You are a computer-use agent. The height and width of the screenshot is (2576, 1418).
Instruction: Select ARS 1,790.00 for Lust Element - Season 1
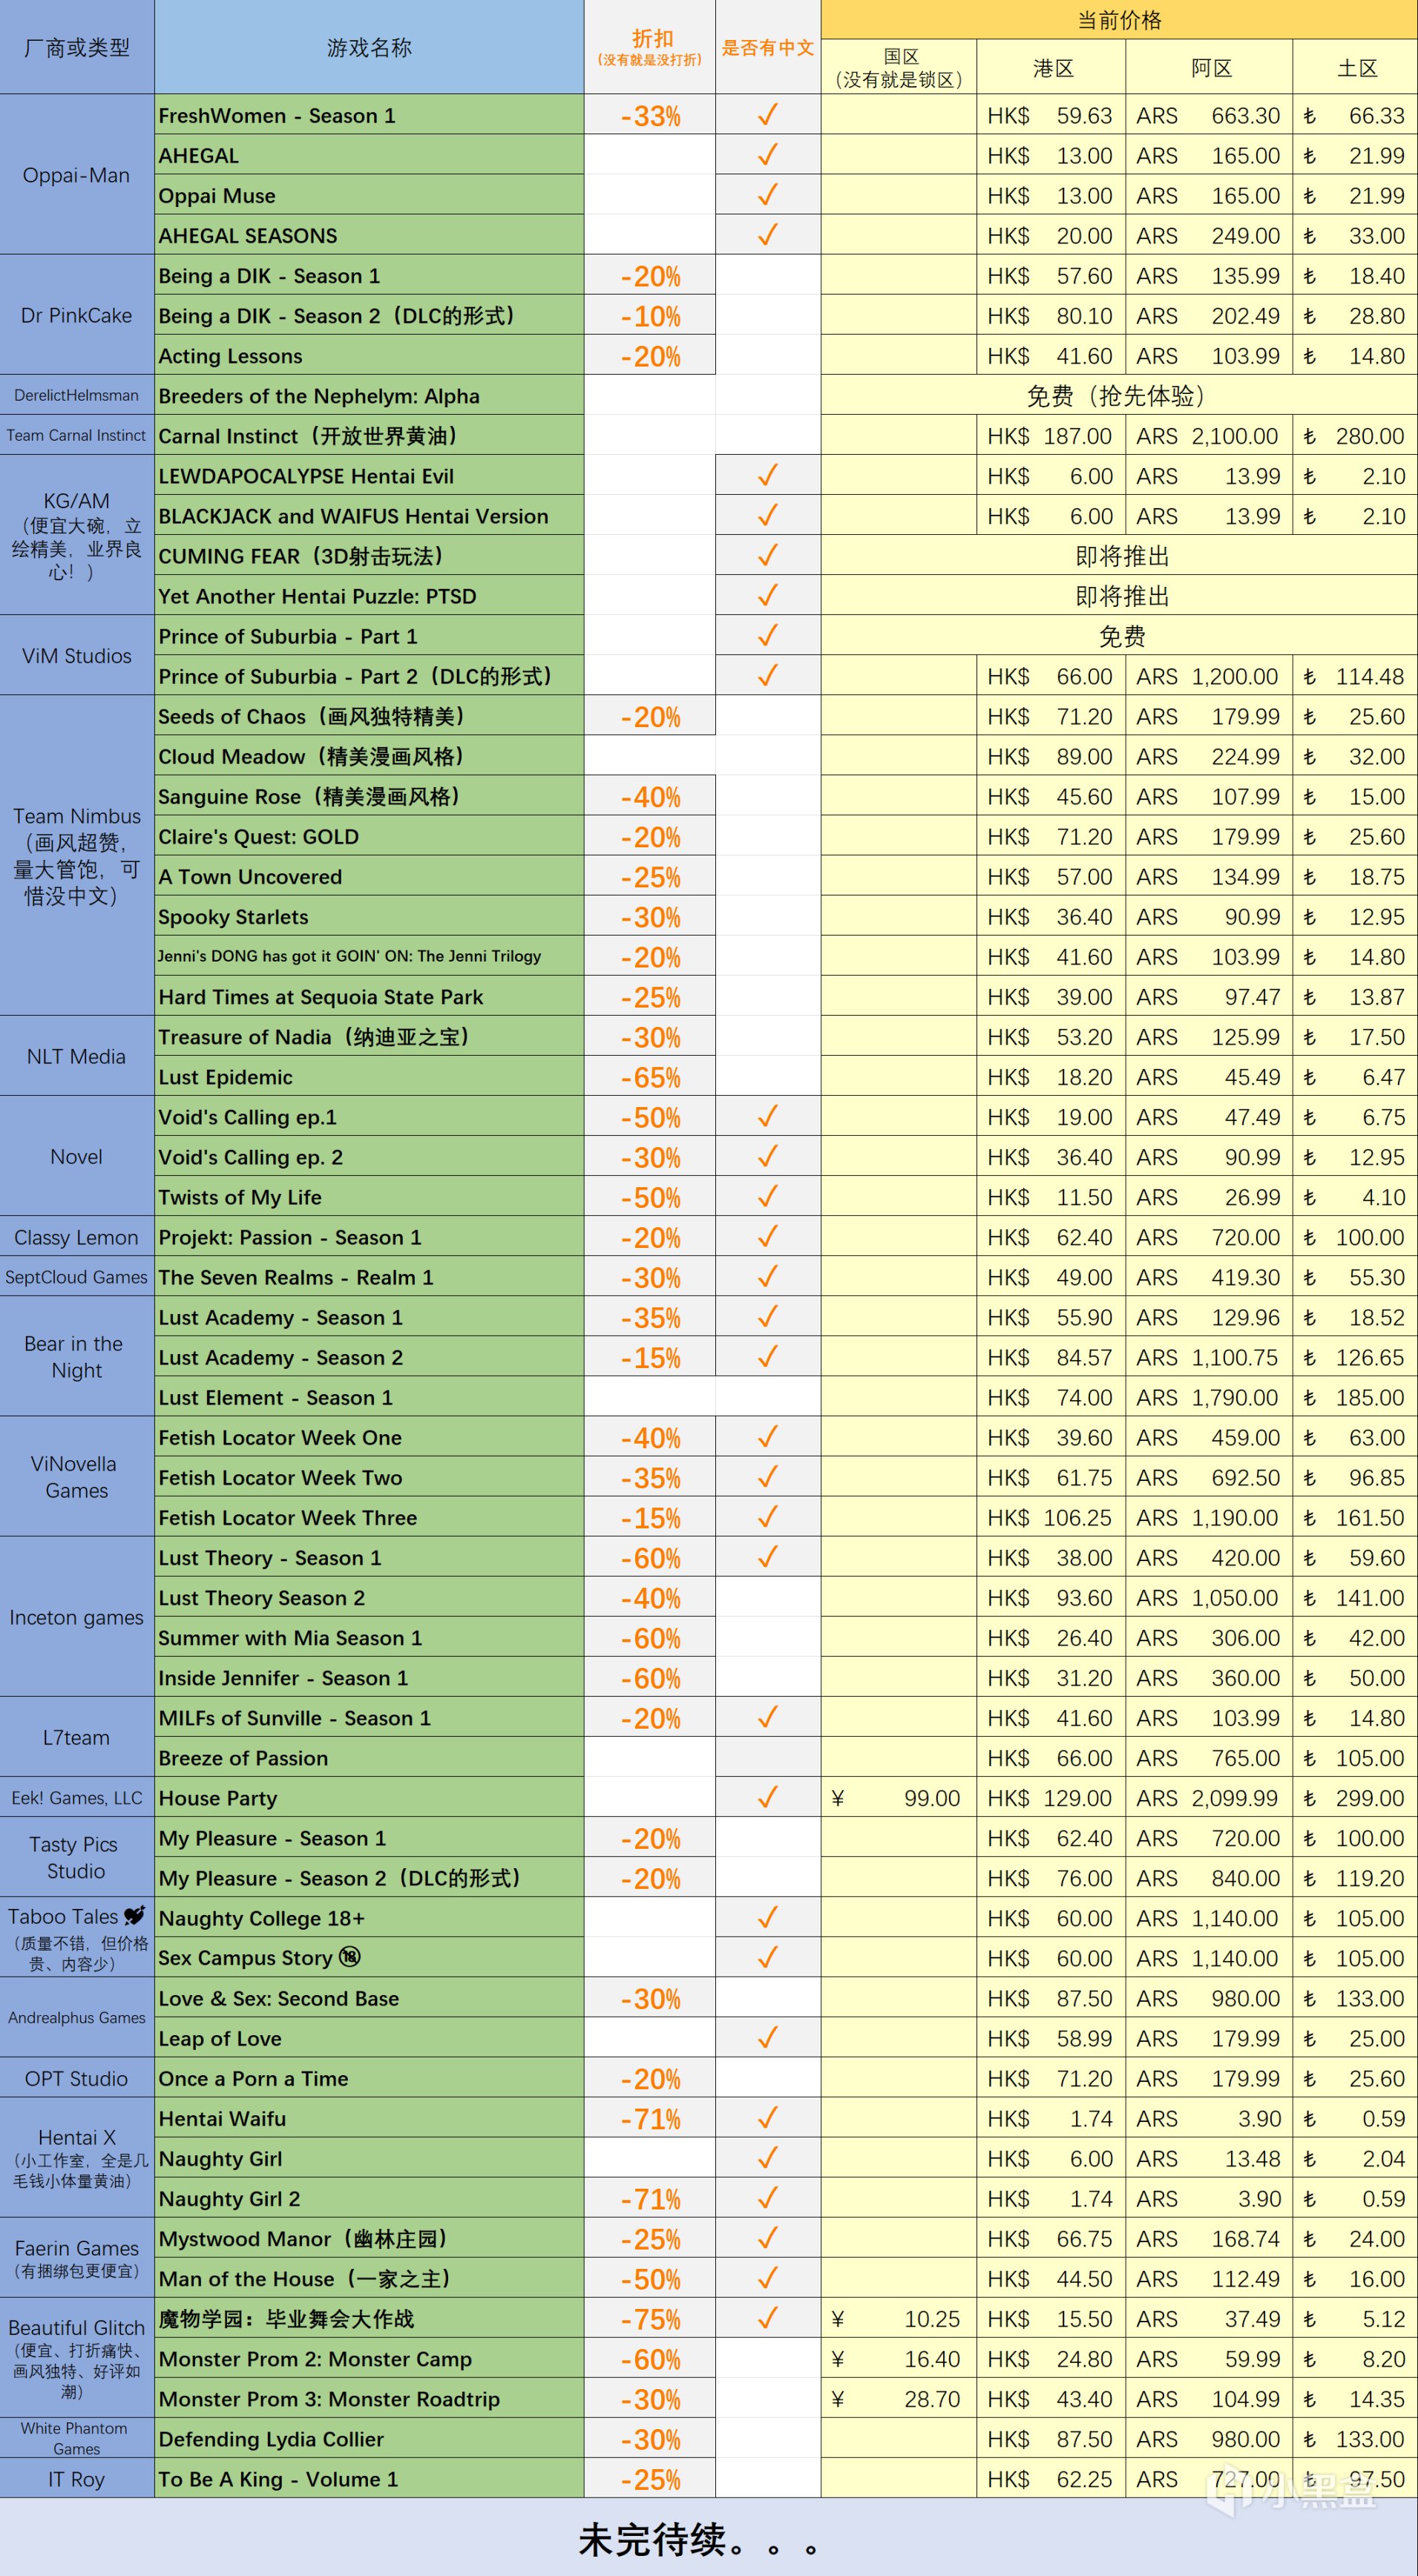click(x=1209, y=1397)
